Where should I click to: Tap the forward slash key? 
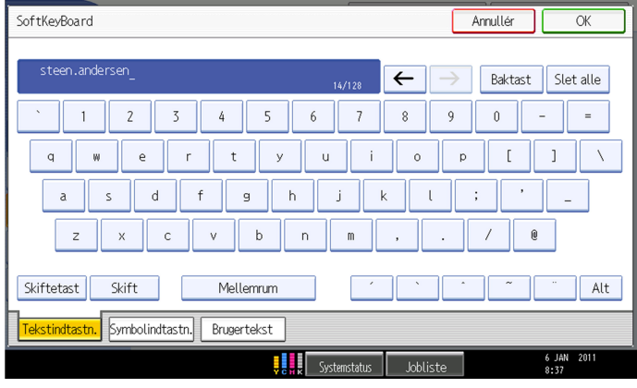coord(488,235)
